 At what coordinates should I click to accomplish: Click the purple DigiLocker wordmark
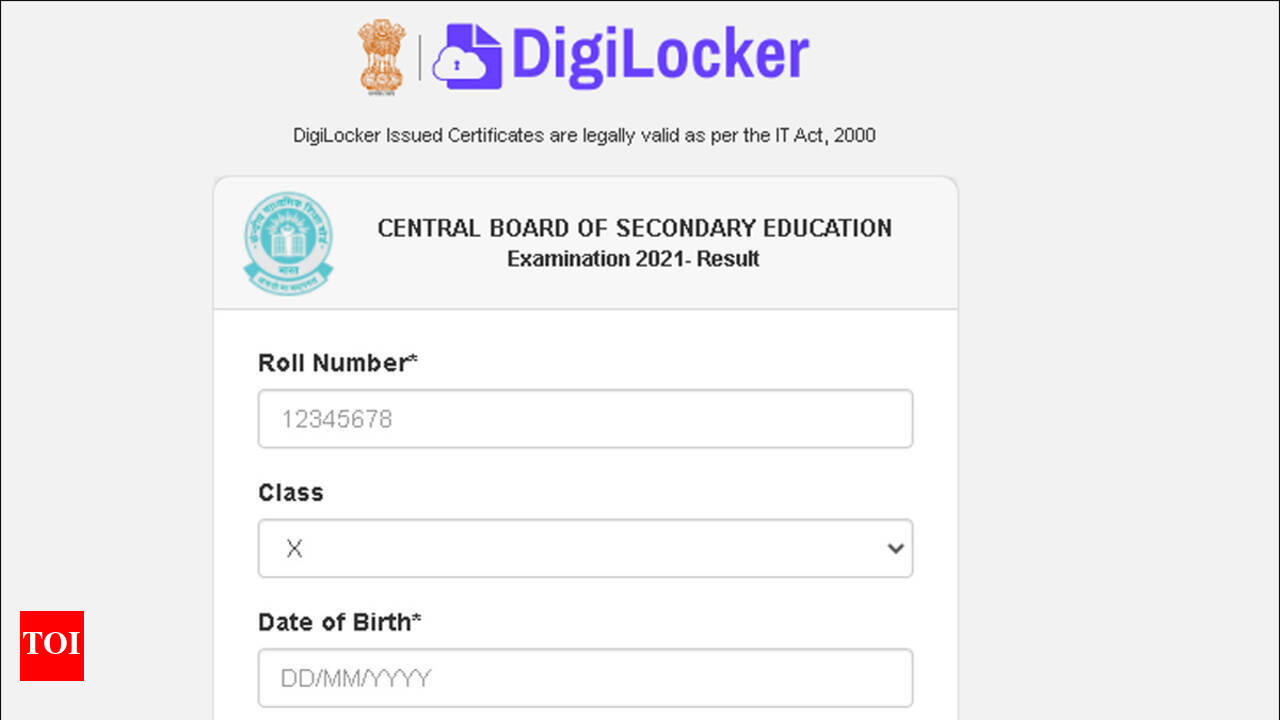click(x=659, y=55)
